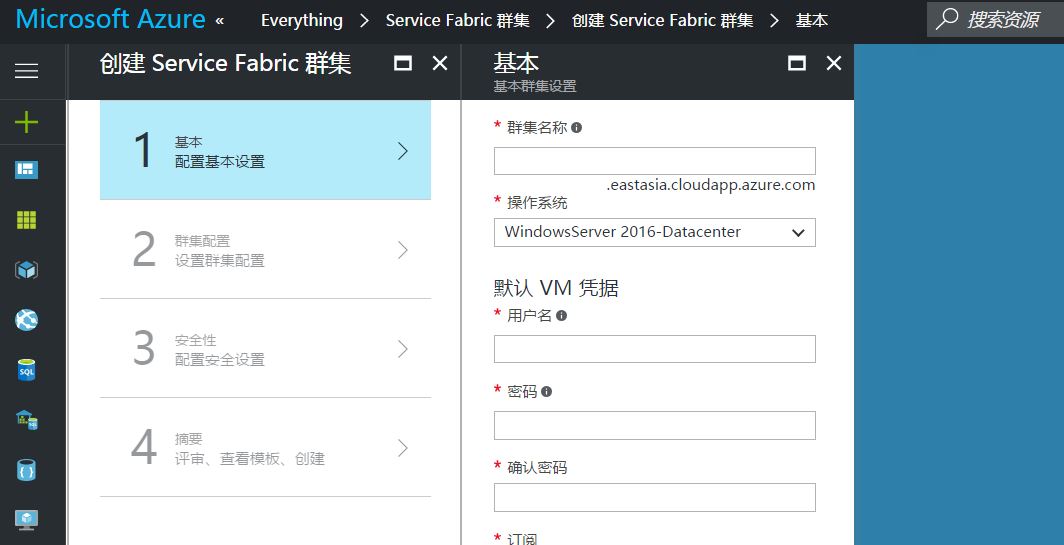Open SQL data warehouse icon in sidebar
This screenshot has width=1064, height=545.
[x=26, y=420]
